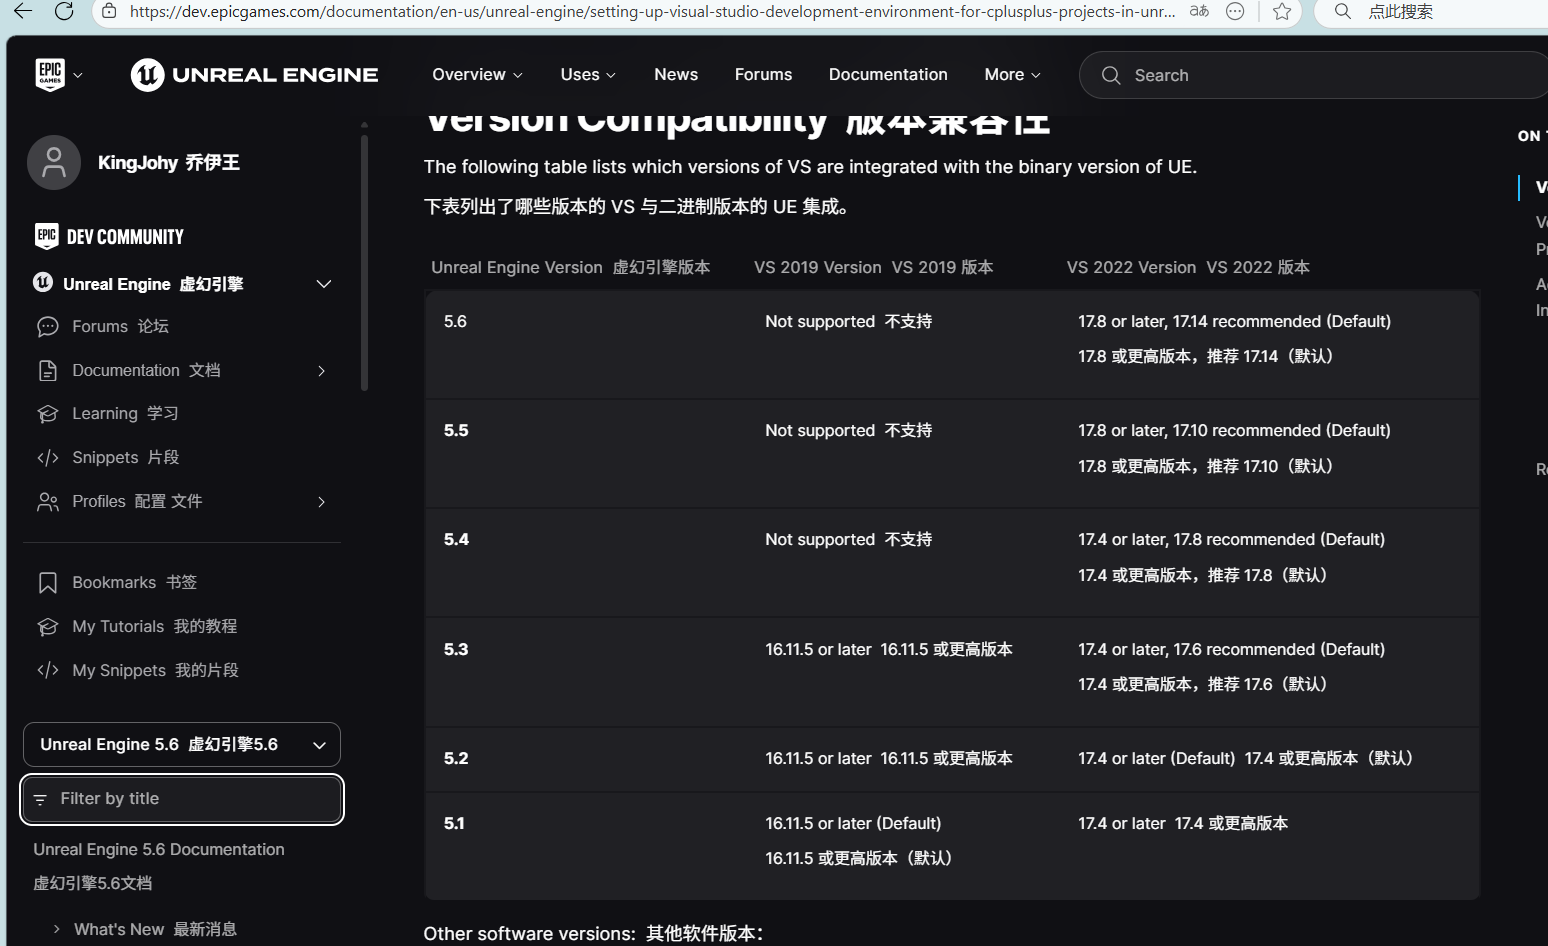Click the Profiles people icon

tap(47, 502)
